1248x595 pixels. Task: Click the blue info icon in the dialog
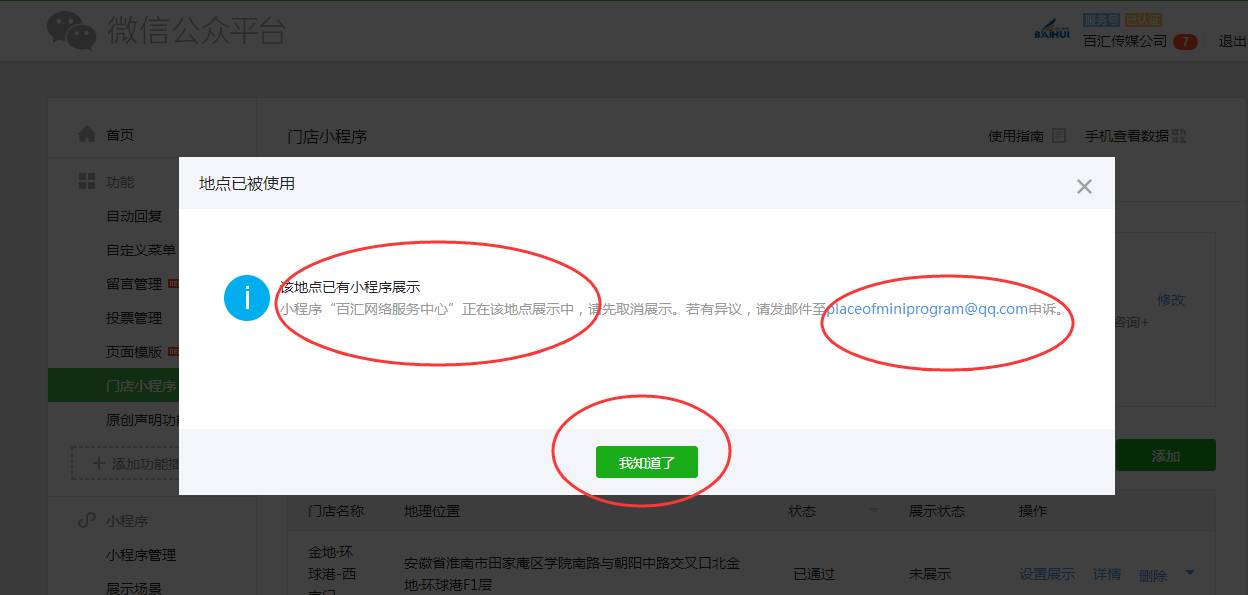pyautogui.click(x=246, y=298)
